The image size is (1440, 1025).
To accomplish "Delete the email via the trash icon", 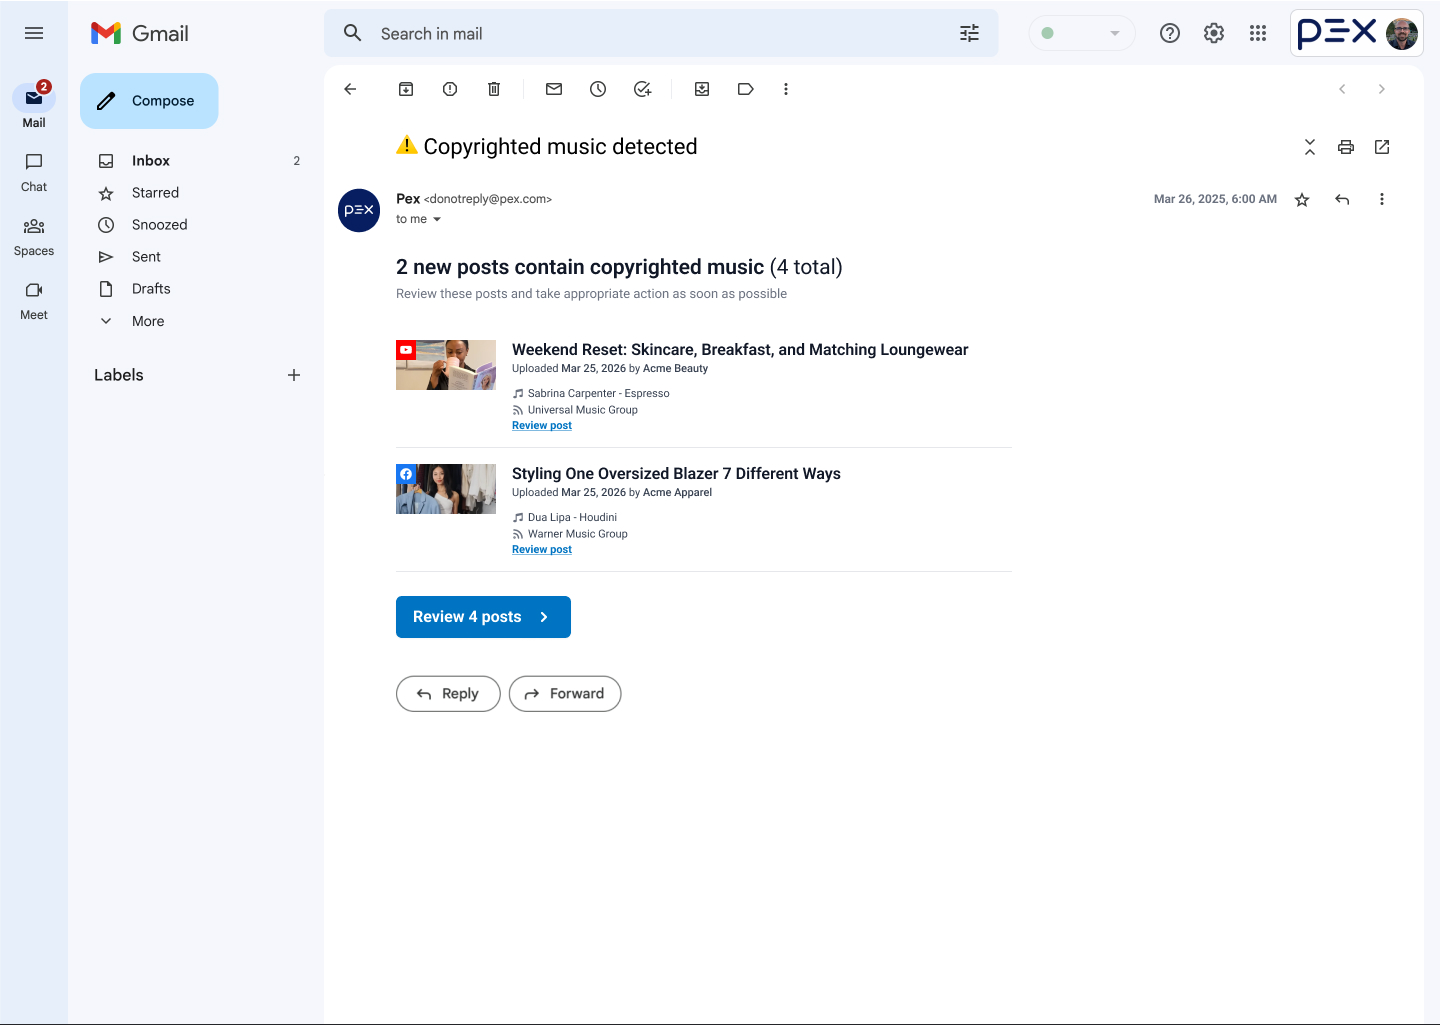I will tap(494, 89).
